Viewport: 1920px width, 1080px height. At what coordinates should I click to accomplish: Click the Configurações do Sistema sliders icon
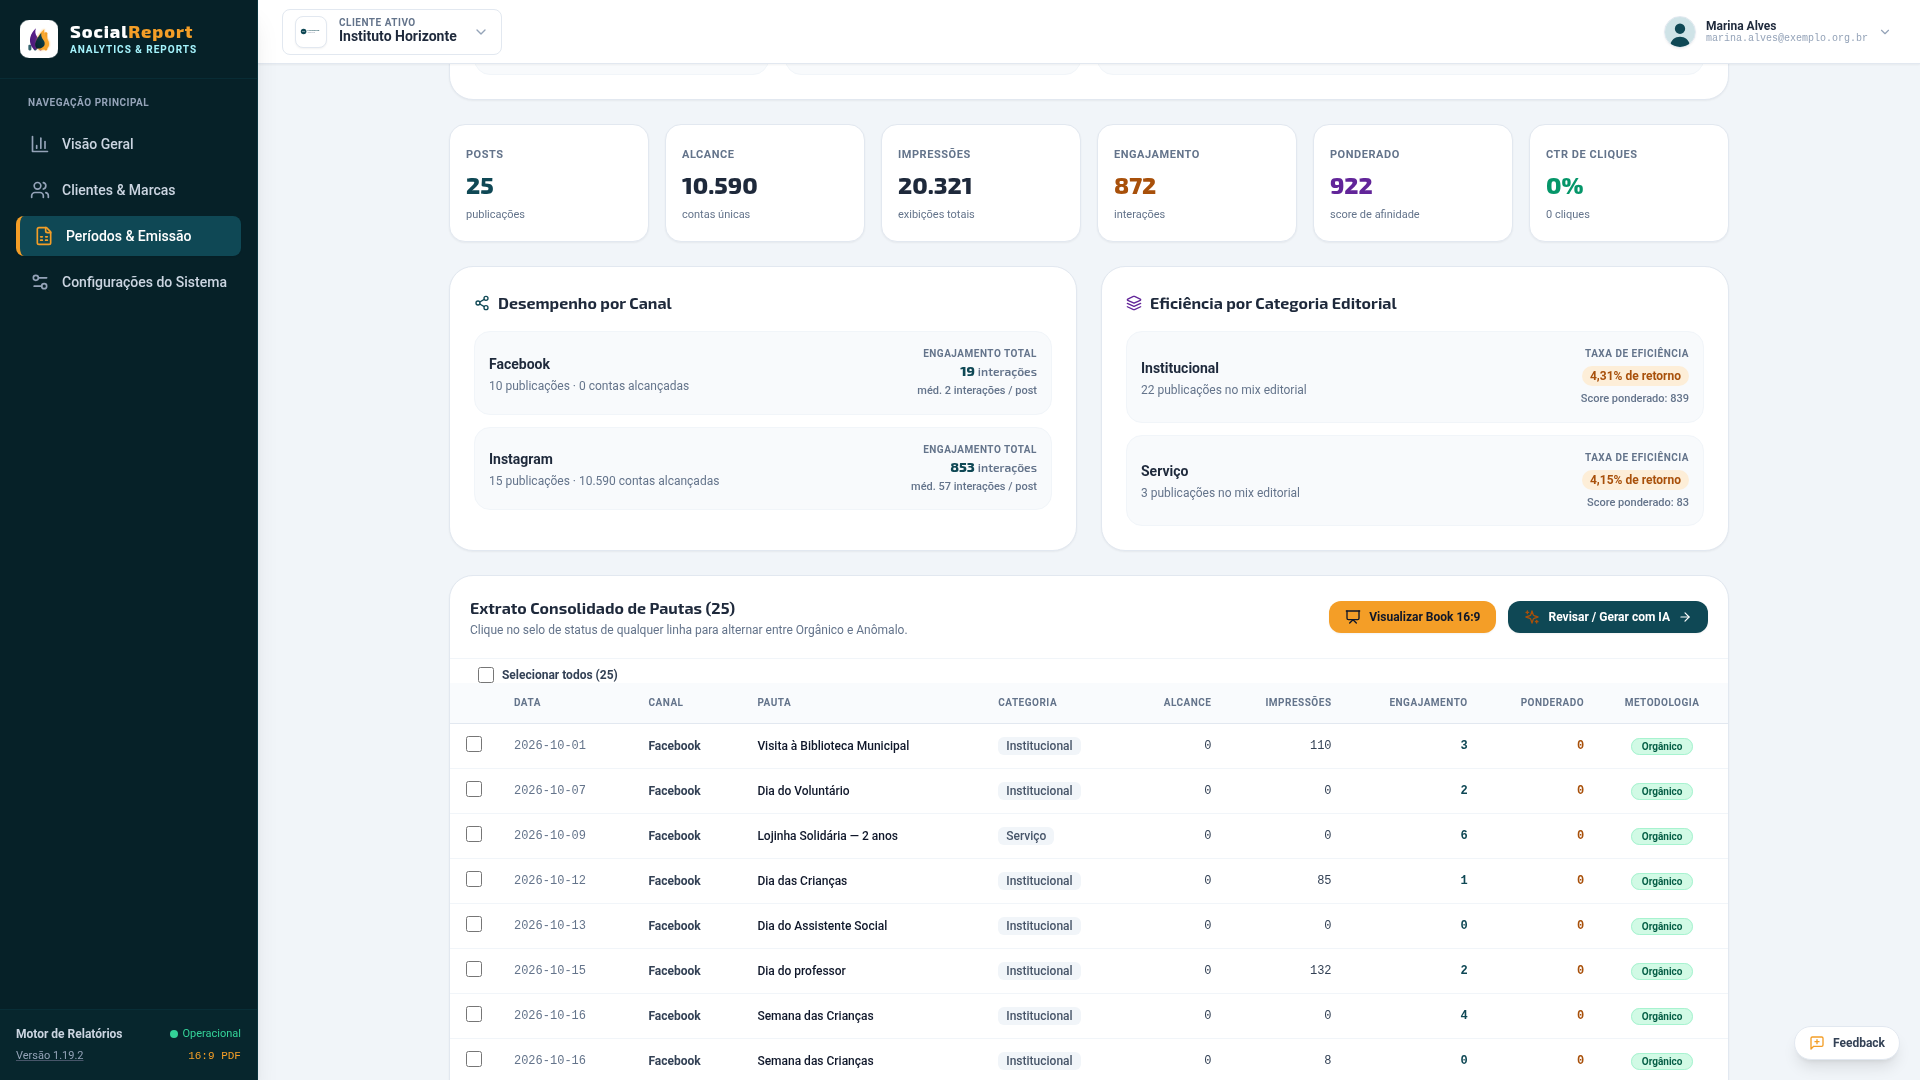coord(40,282)
